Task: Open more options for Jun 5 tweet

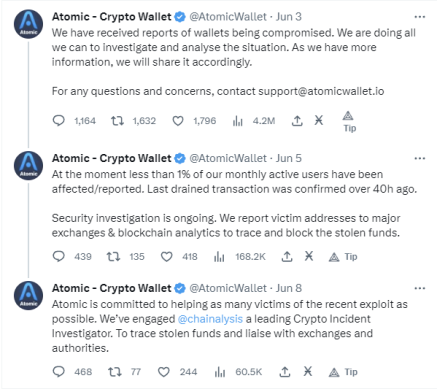Action: pyautogui.click(x=420, y=158)
